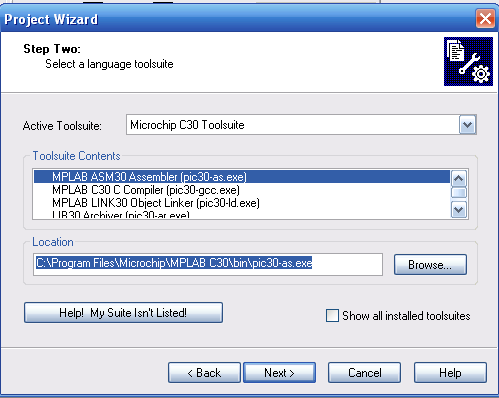
Task: Cancel the Project Wizard
Action: click(x=364, y=372)
